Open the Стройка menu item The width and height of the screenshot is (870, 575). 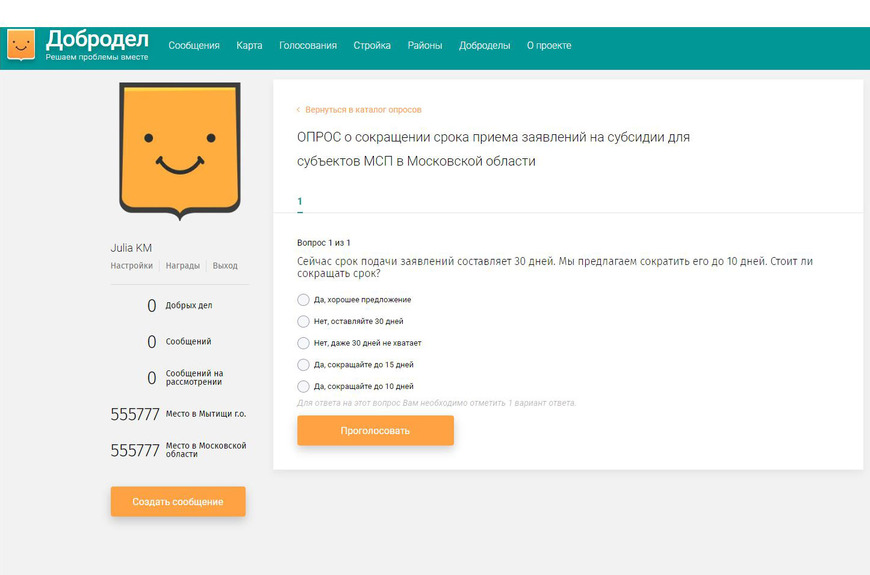coord(372,45)
